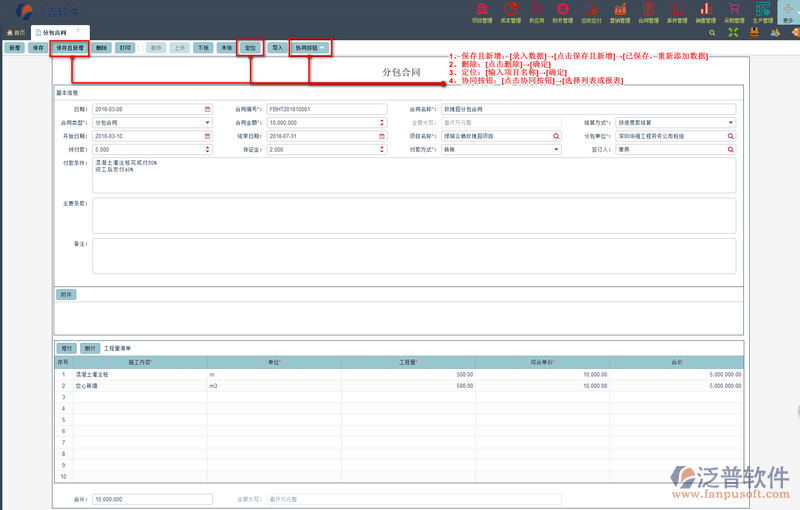
Task: Click the search magnifier in top bar
Action: [x=712, y=33]
